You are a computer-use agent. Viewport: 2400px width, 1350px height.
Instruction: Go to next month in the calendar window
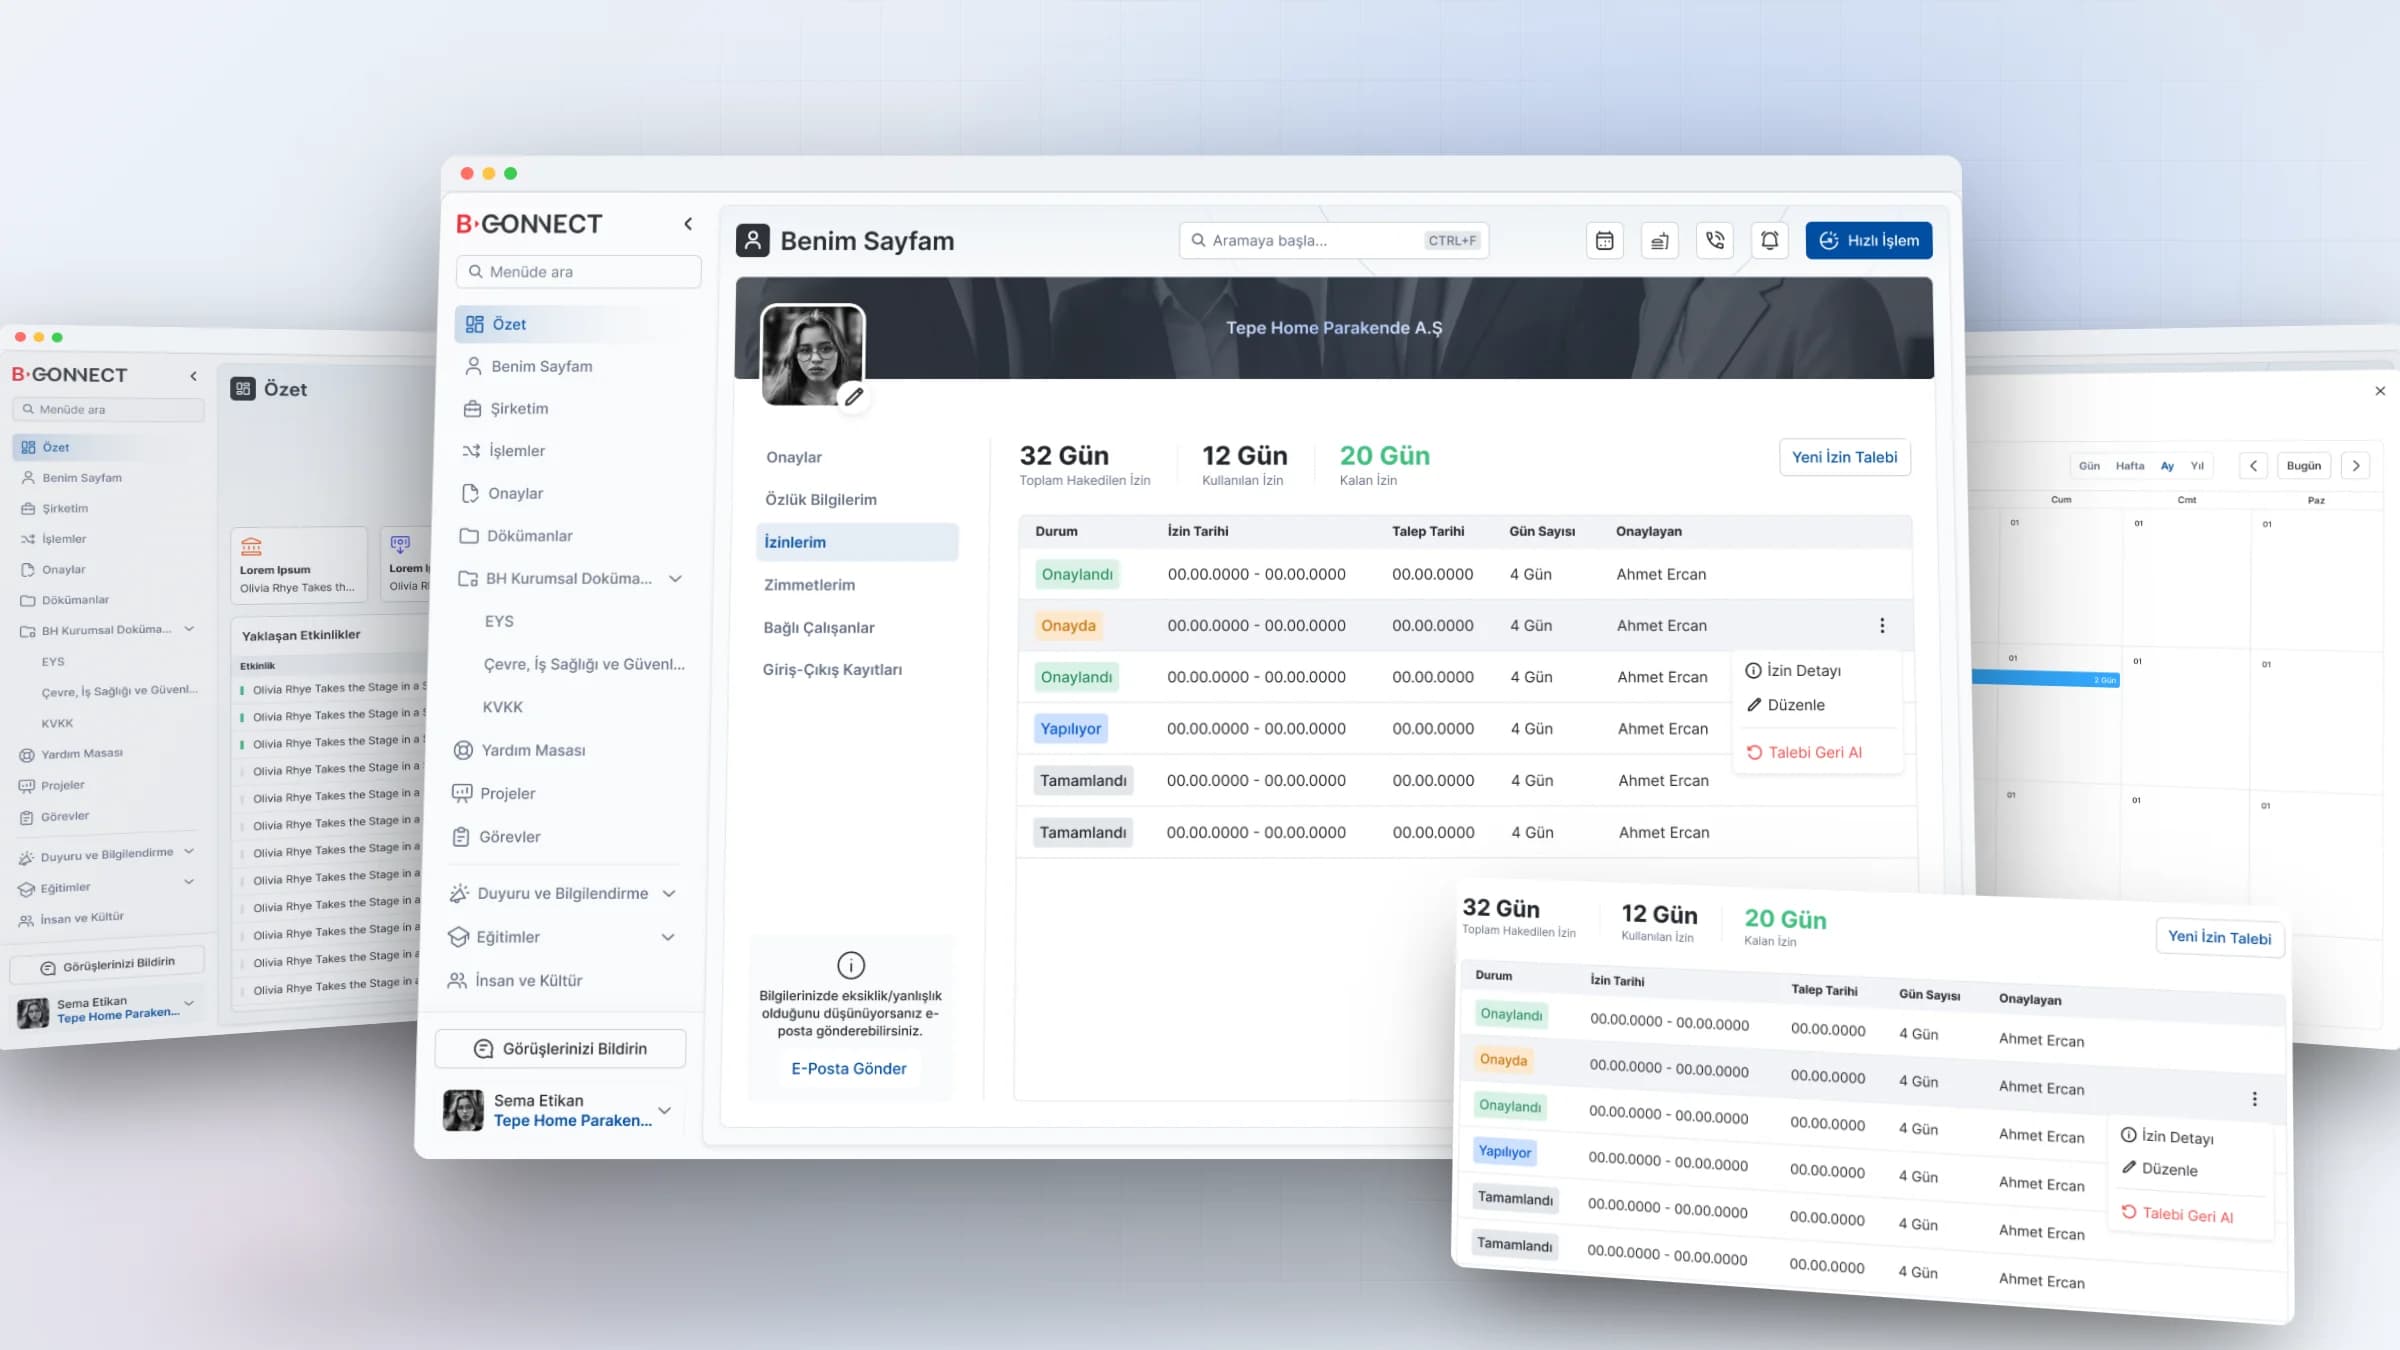tap(2356, 466)
